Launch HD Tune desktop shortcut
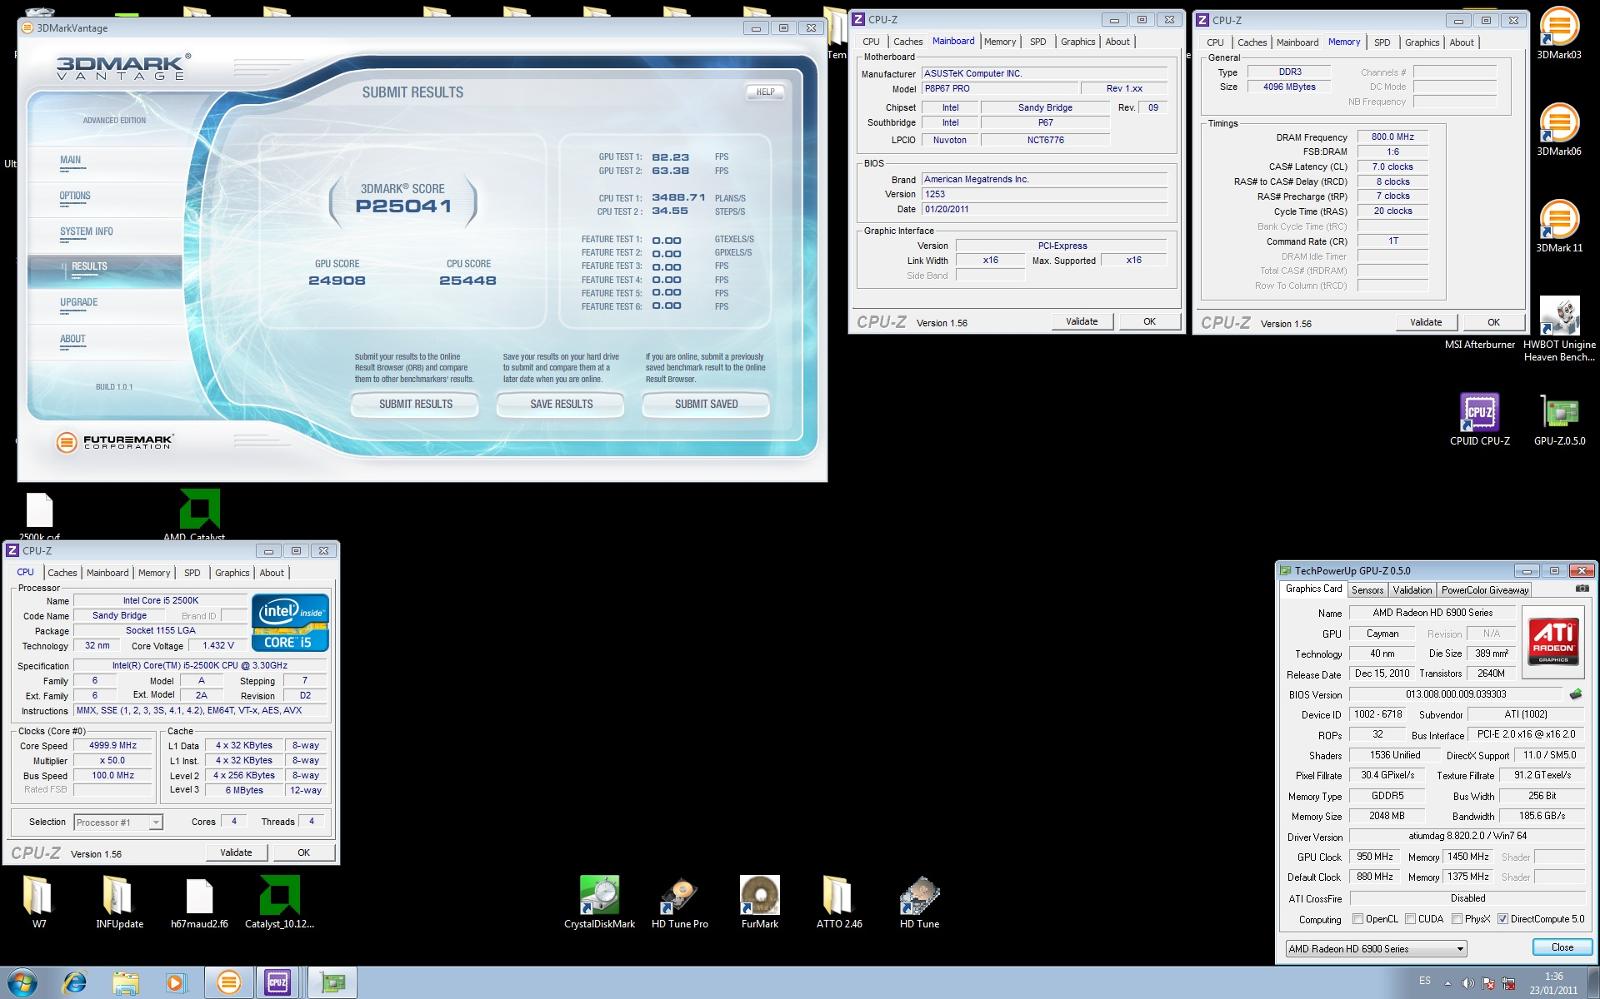This screenshot has height=999, width=1600. point(919,902)
